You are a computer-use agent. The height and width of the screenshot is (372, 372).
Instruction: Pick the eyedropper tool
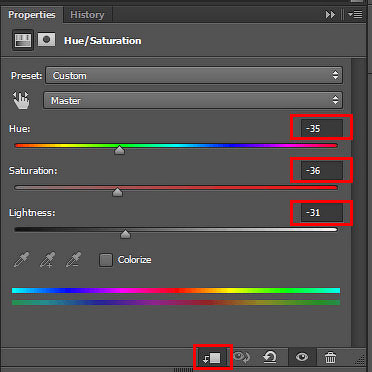(x=21, y=260)
